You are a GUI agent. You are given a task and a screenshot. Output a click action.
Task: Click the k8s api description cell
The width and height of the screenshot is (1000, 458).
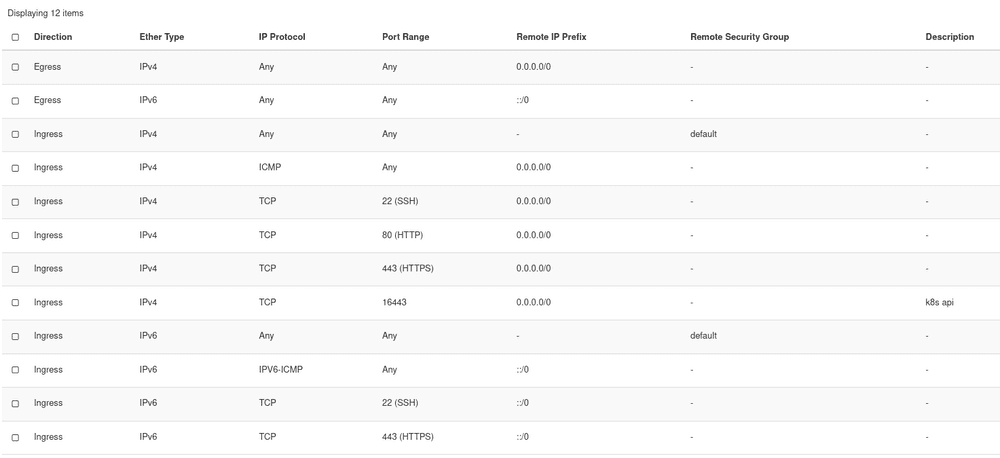click(x=939, y=302)
